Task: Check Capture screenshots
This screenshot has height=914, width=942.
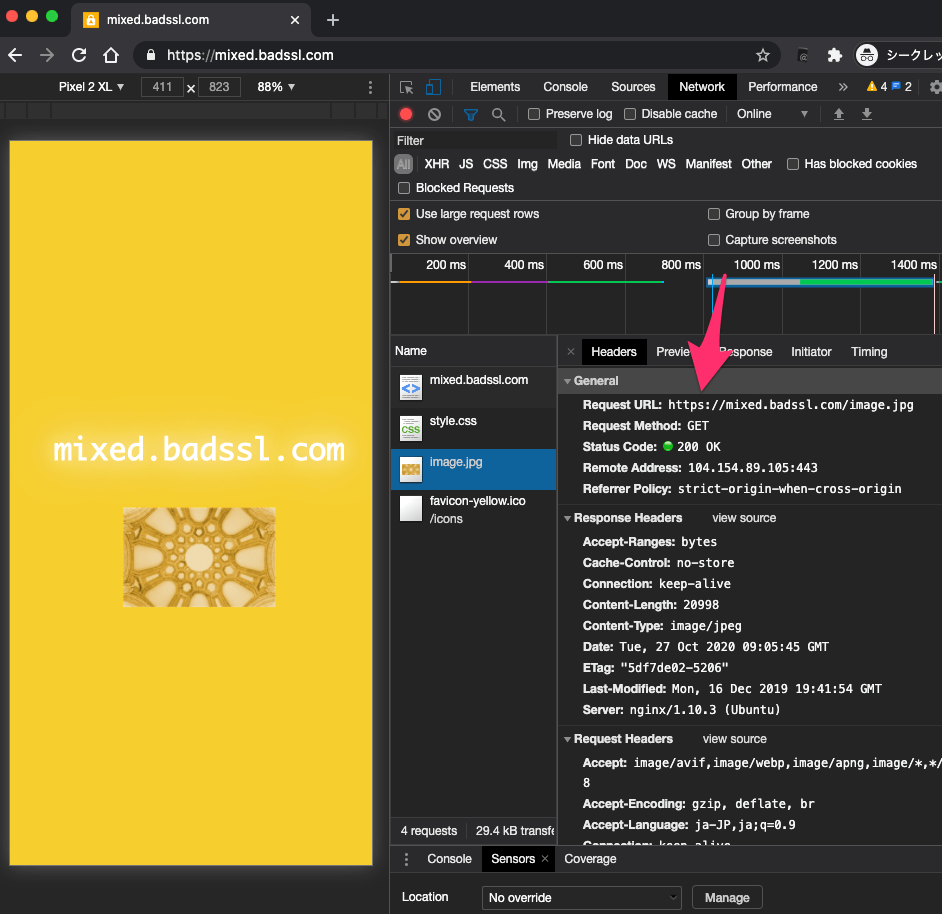Action: point(714,240)
